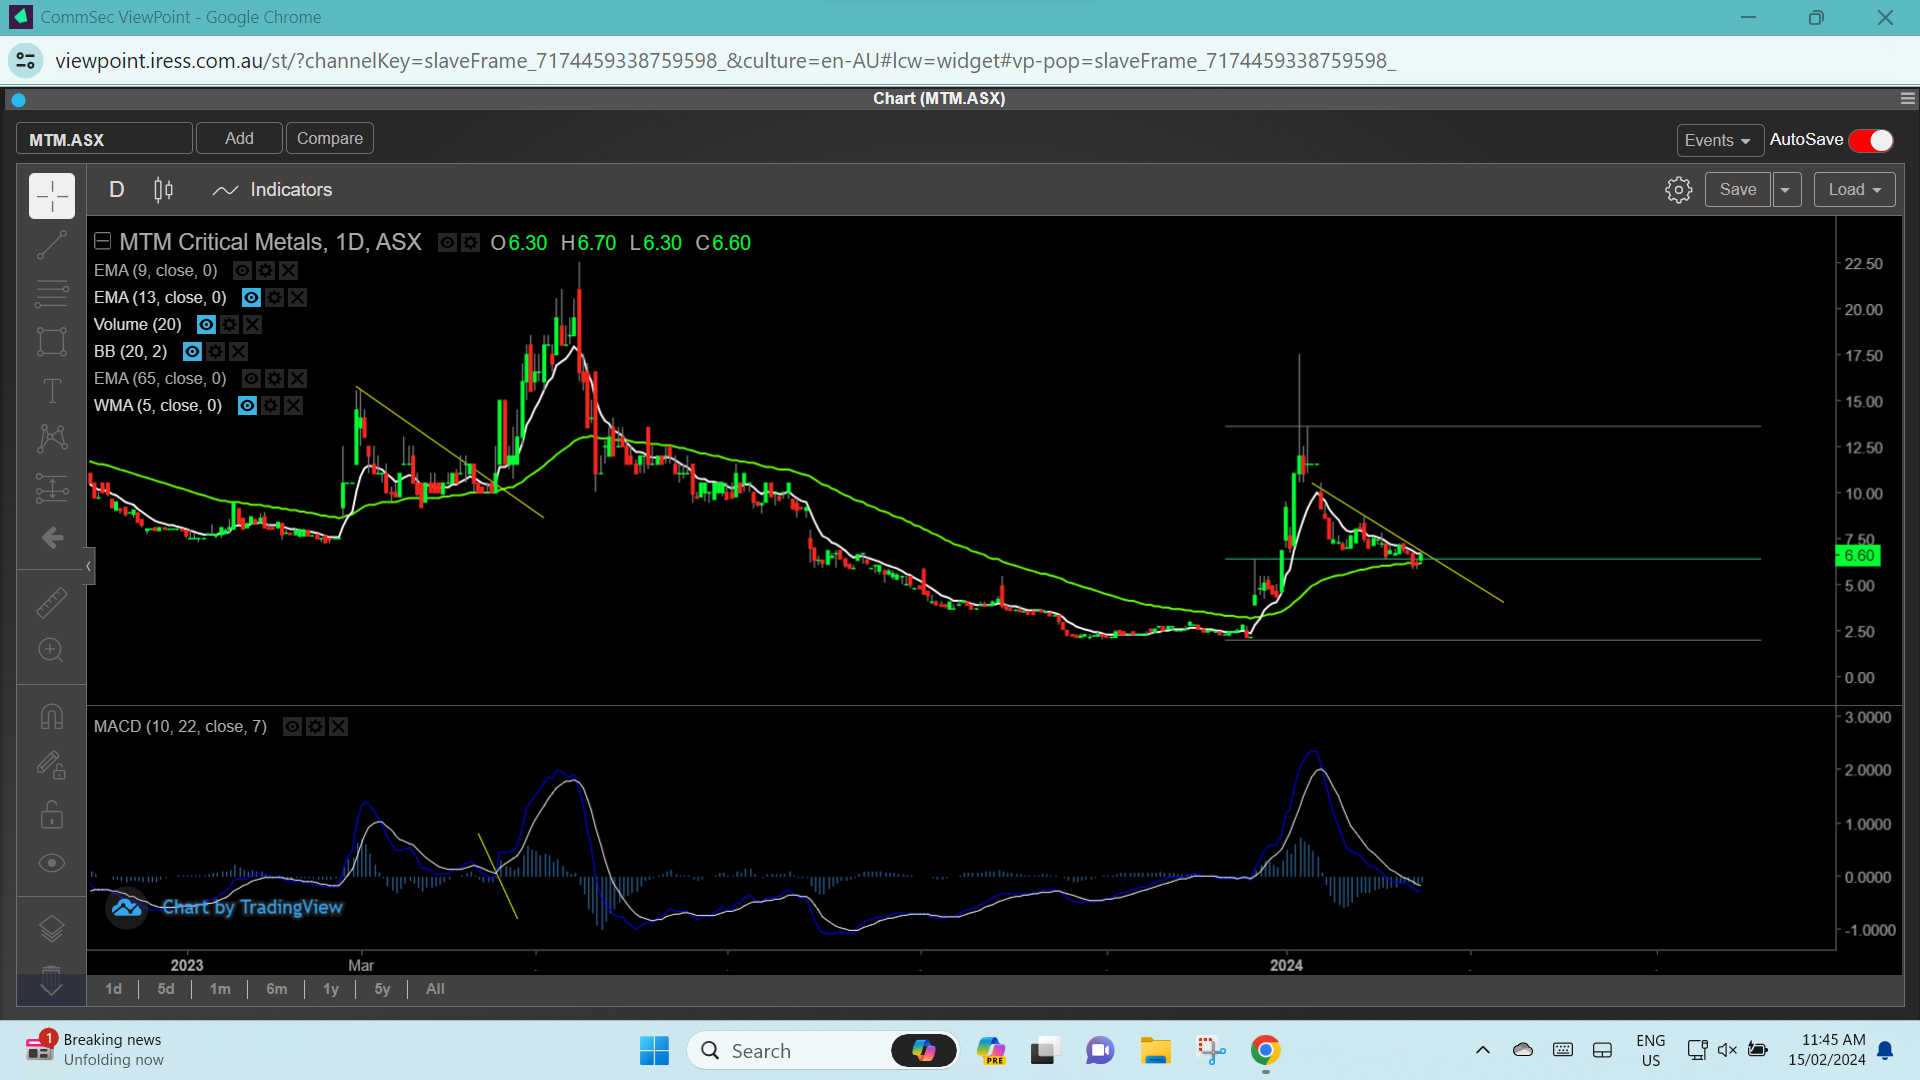The image size is (1920, 1080).
Task: Collapse the indicator legend
Action: (102, 241)
